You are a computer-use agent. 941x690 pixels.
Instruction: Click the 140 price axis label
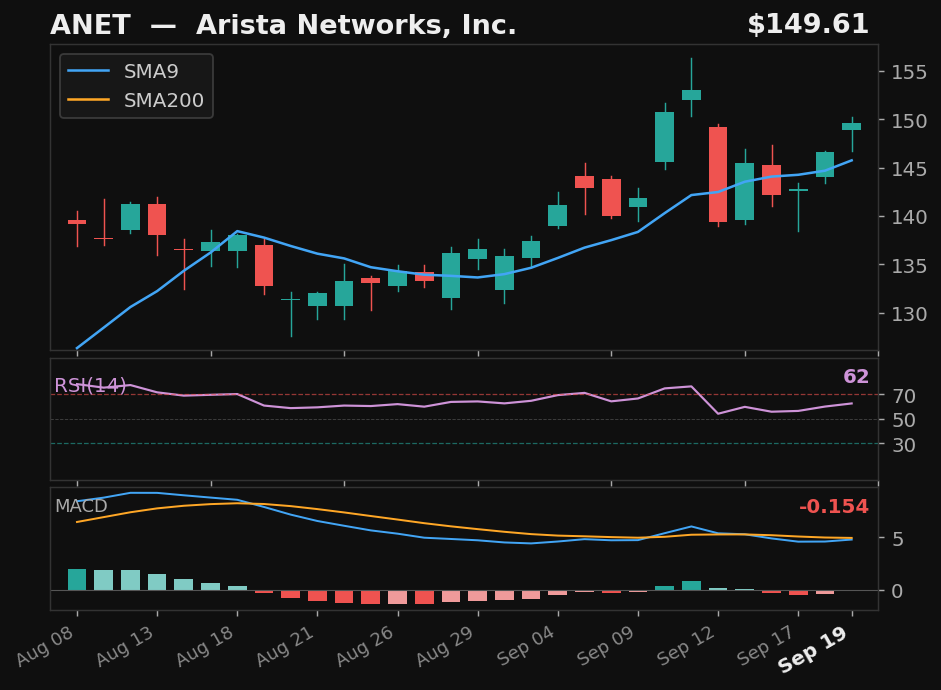point(909,217)
